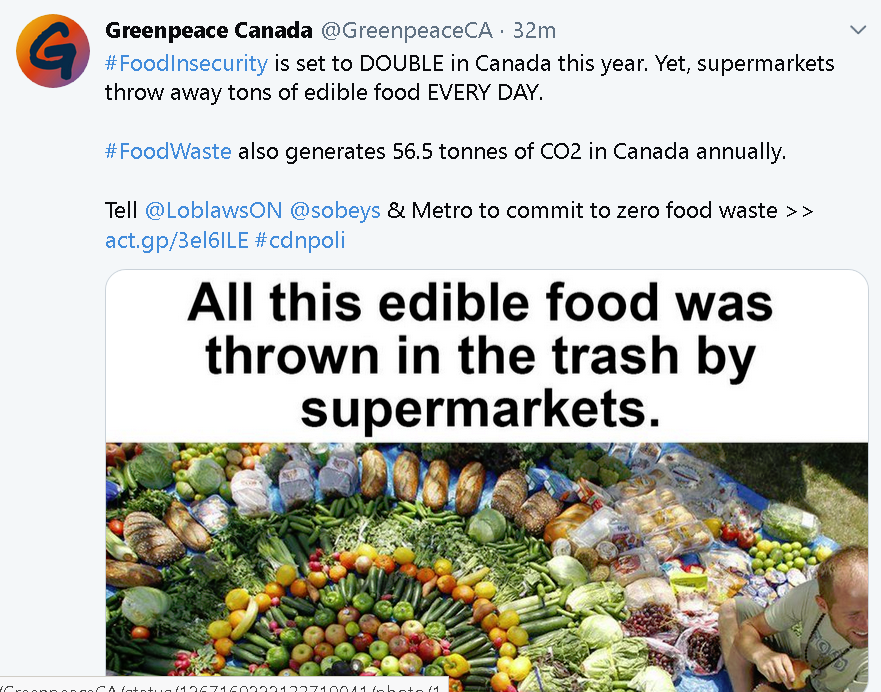Image resolution: width=881 pixels, height=692 pixels.
Task: Open the @GreenpeaceCA handle link
Action: coord(407,30)
